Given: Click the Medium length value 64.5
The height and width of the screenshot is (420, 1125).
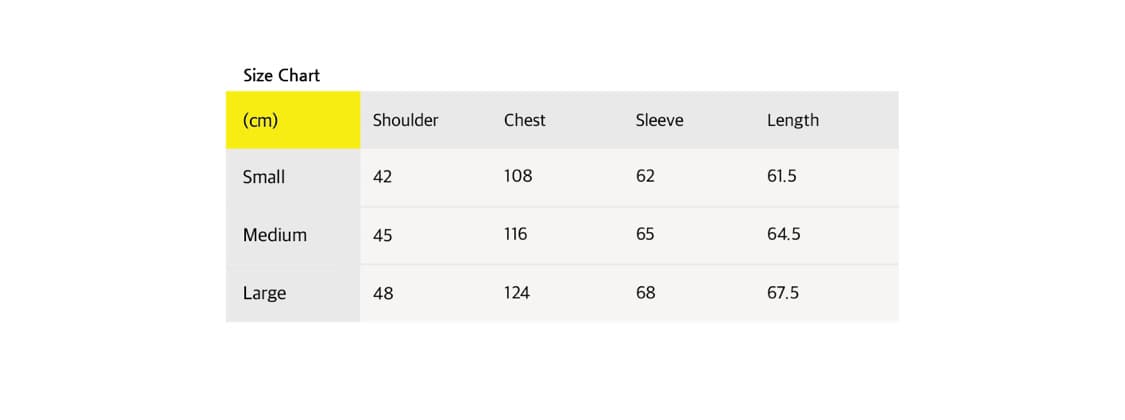Looking at the screenshot, I should click(x=783, y=234).
